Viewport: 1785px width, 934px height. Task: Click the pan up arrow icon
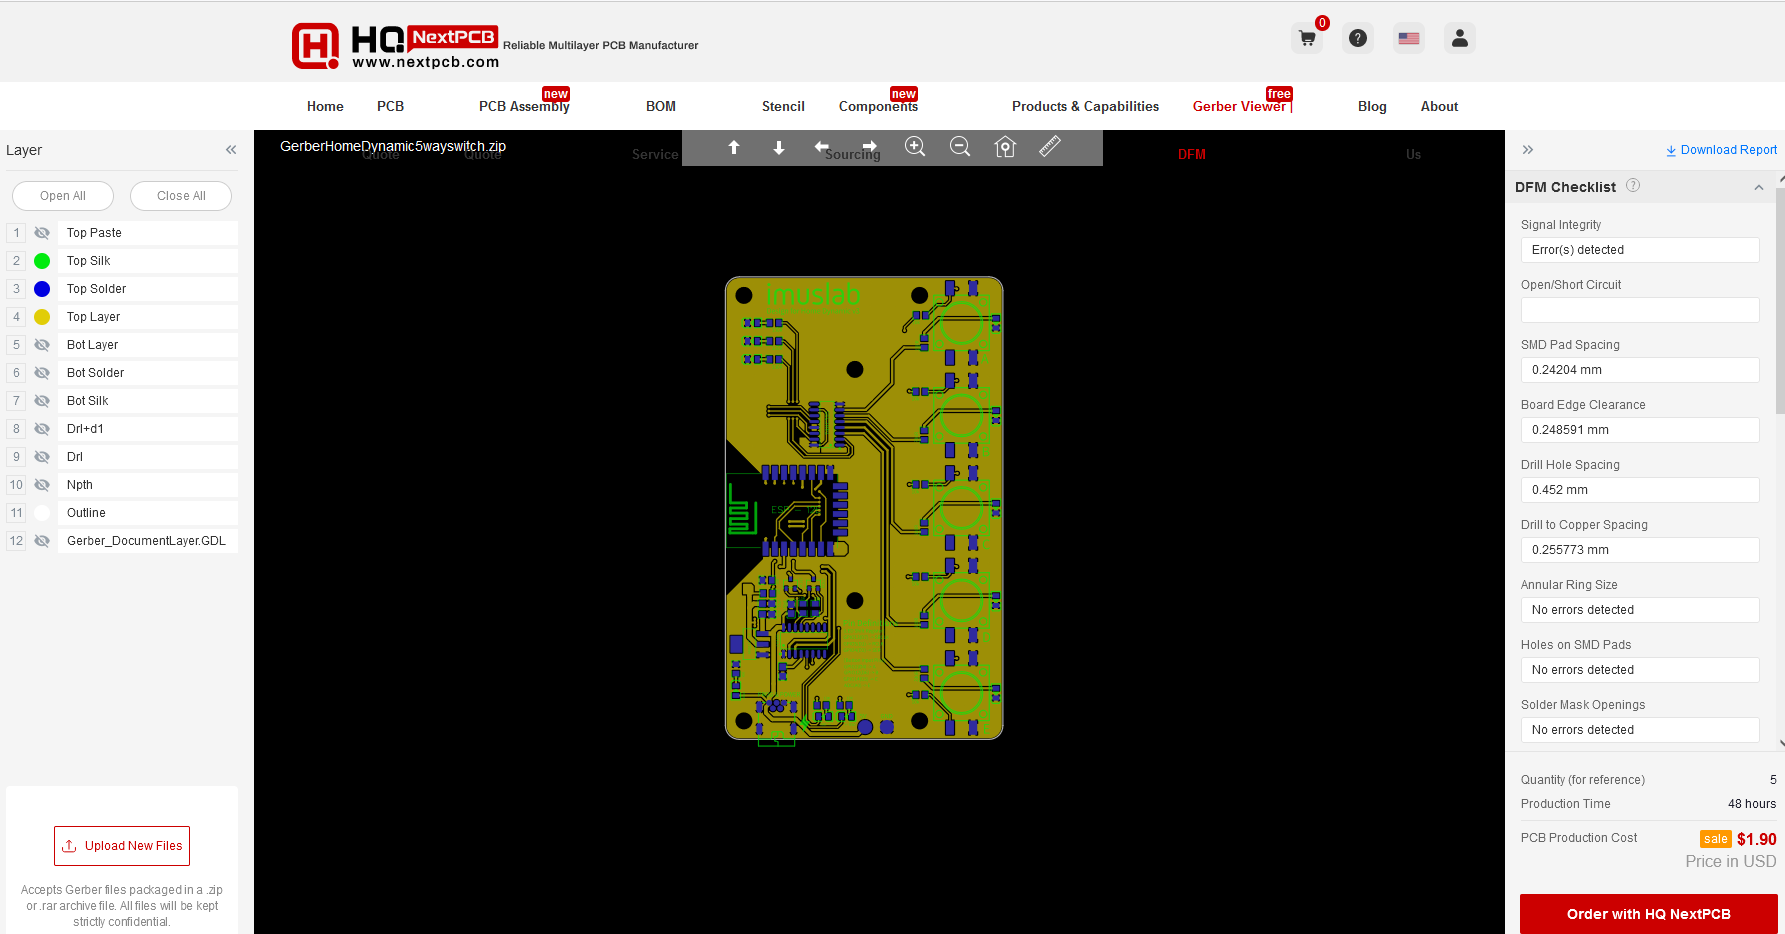coord(734,147)
